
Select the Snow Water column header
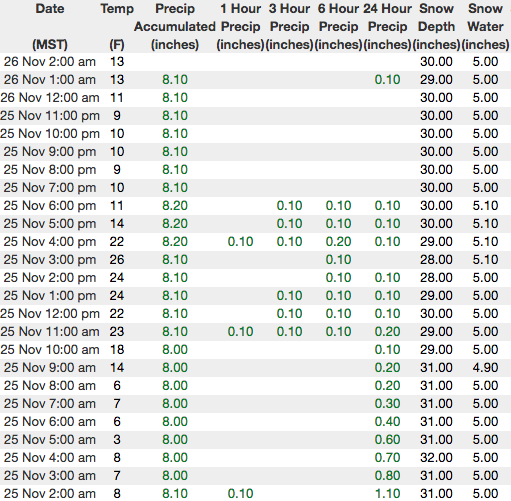pyautogui.click(x=485, y=26)
